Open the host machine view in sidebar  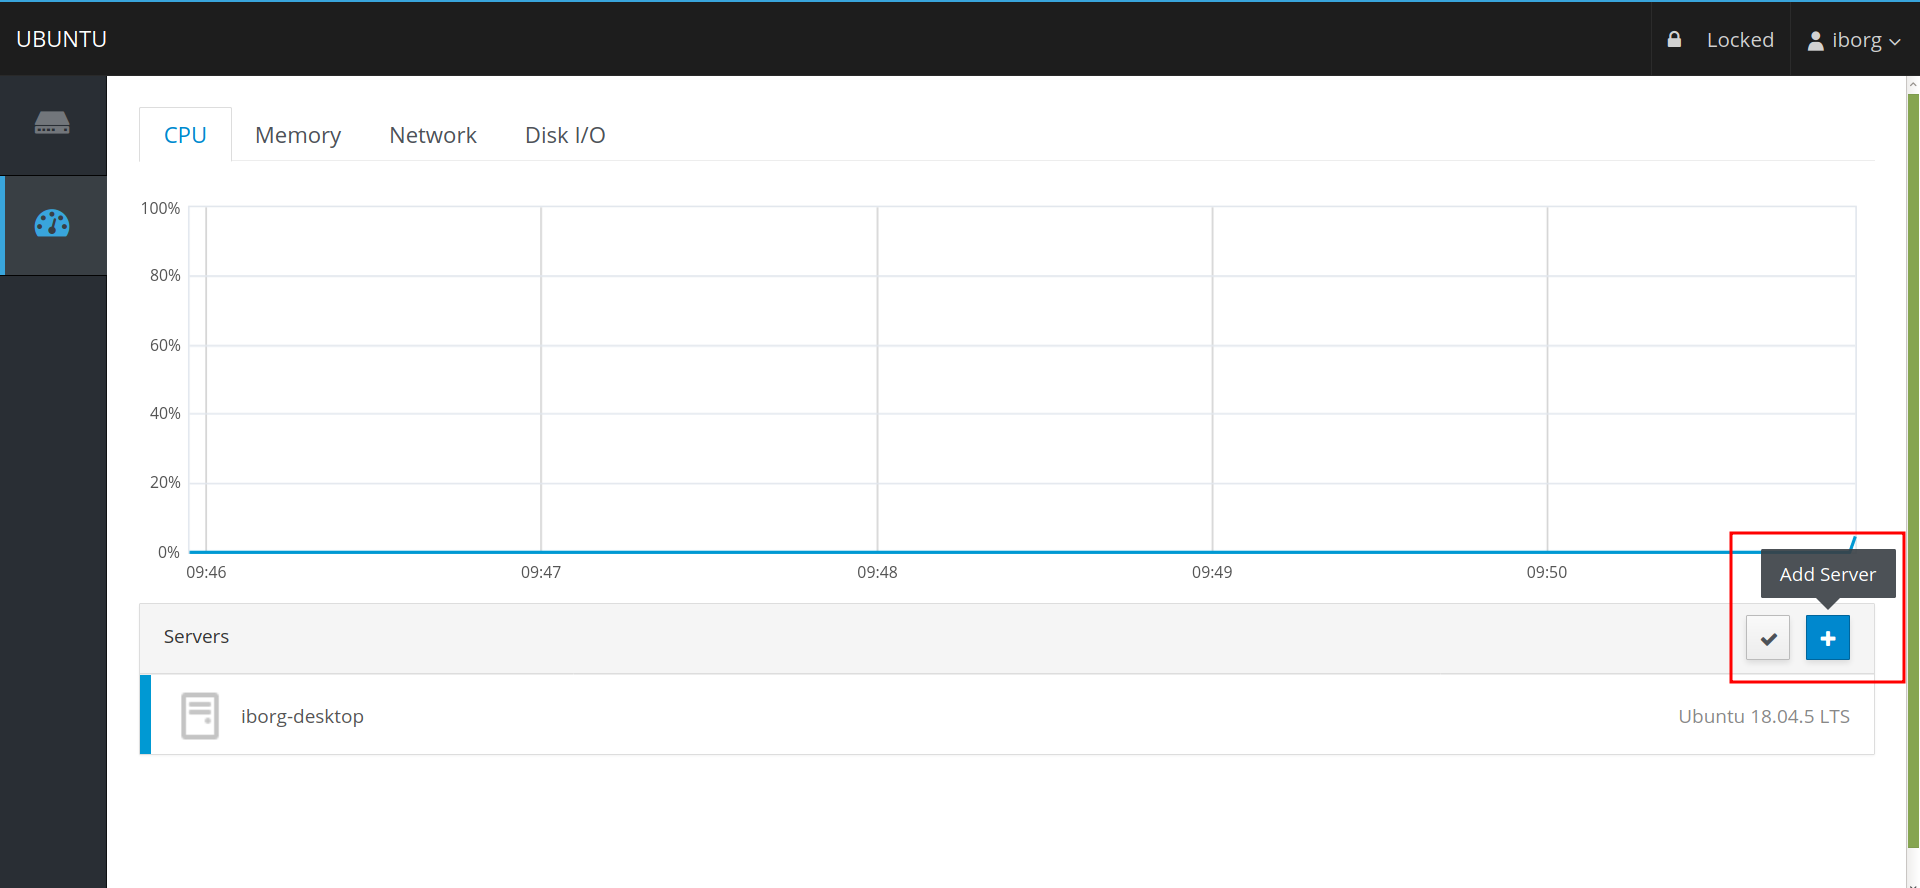click(x=52, y=124)
